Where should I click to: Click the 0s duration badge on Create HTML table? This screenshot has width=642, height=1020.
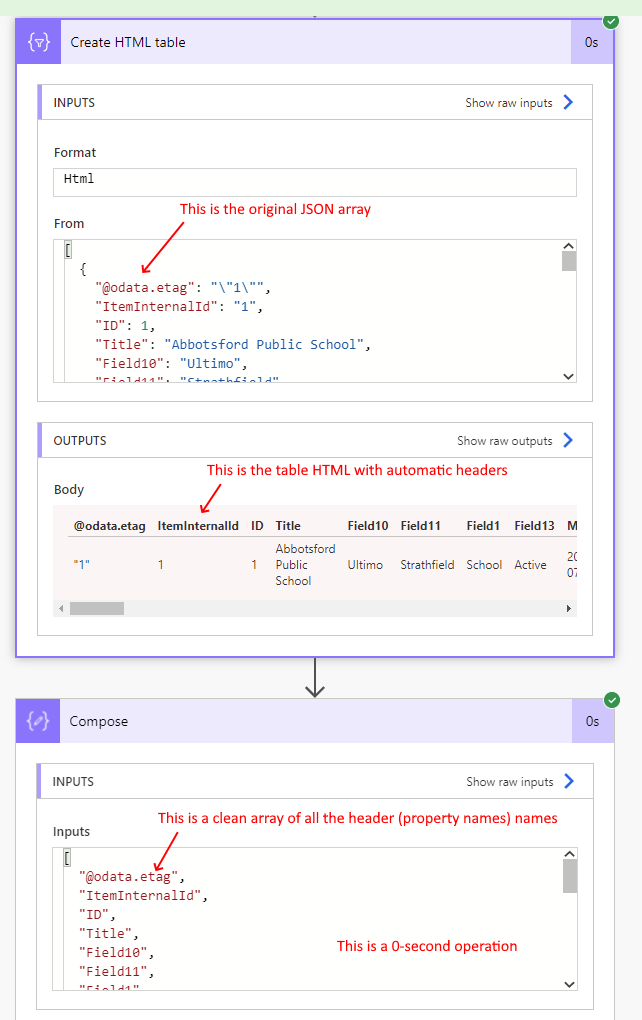[x=591, y=42]
